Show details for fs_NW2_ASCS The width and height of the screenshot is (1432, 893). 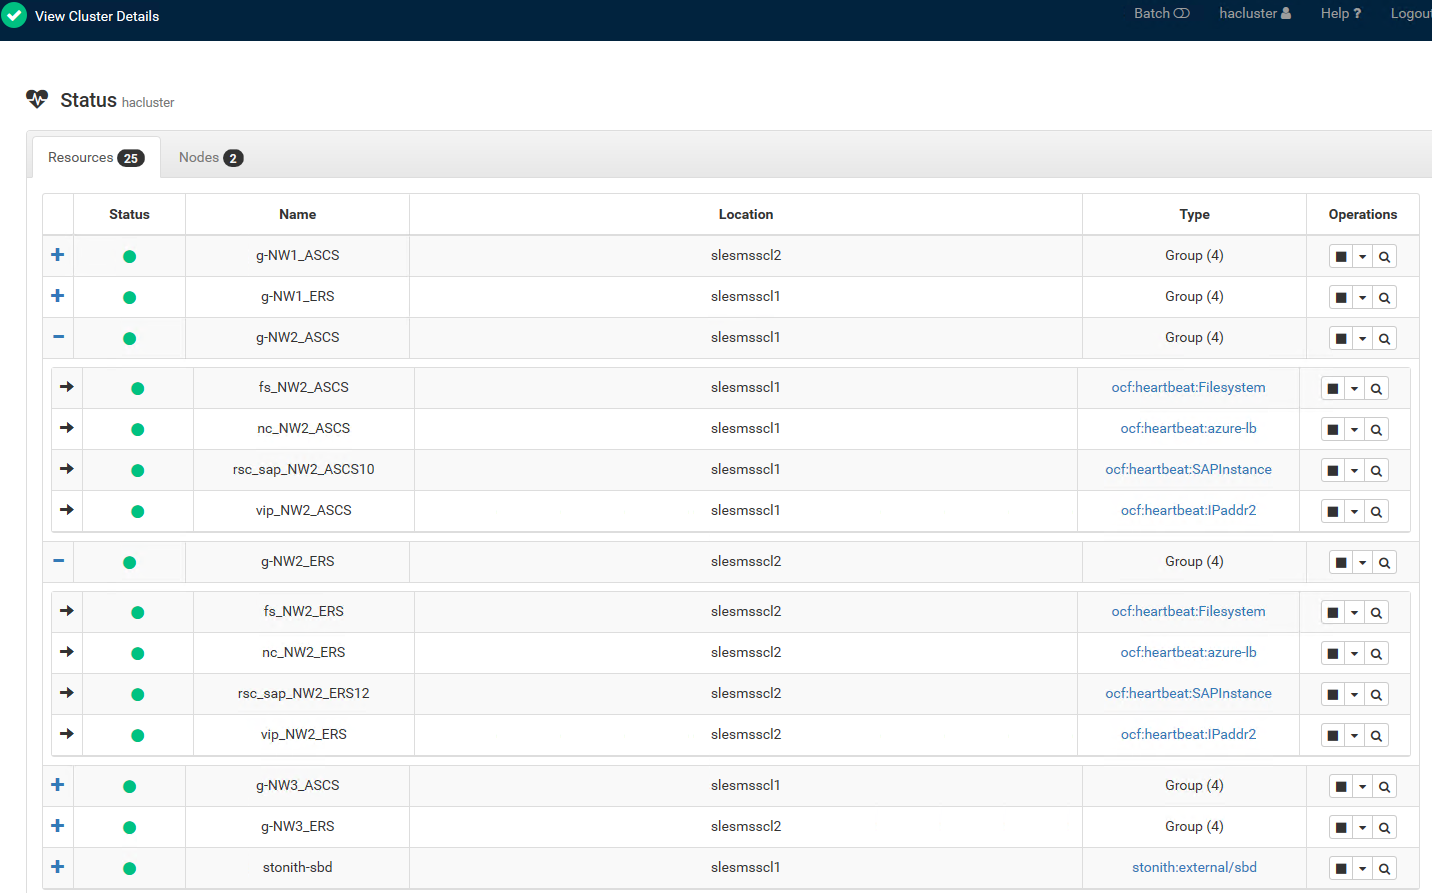[1376, 389]
